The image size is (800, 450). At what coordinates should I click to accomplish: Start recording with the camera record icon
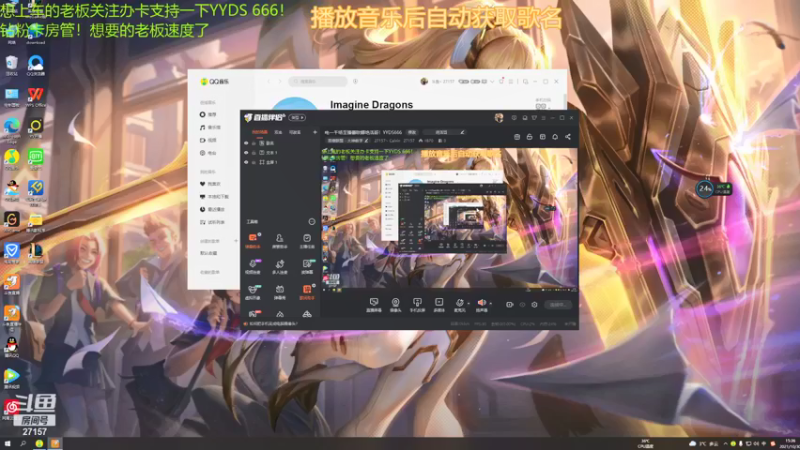click(x=509, y=305)
